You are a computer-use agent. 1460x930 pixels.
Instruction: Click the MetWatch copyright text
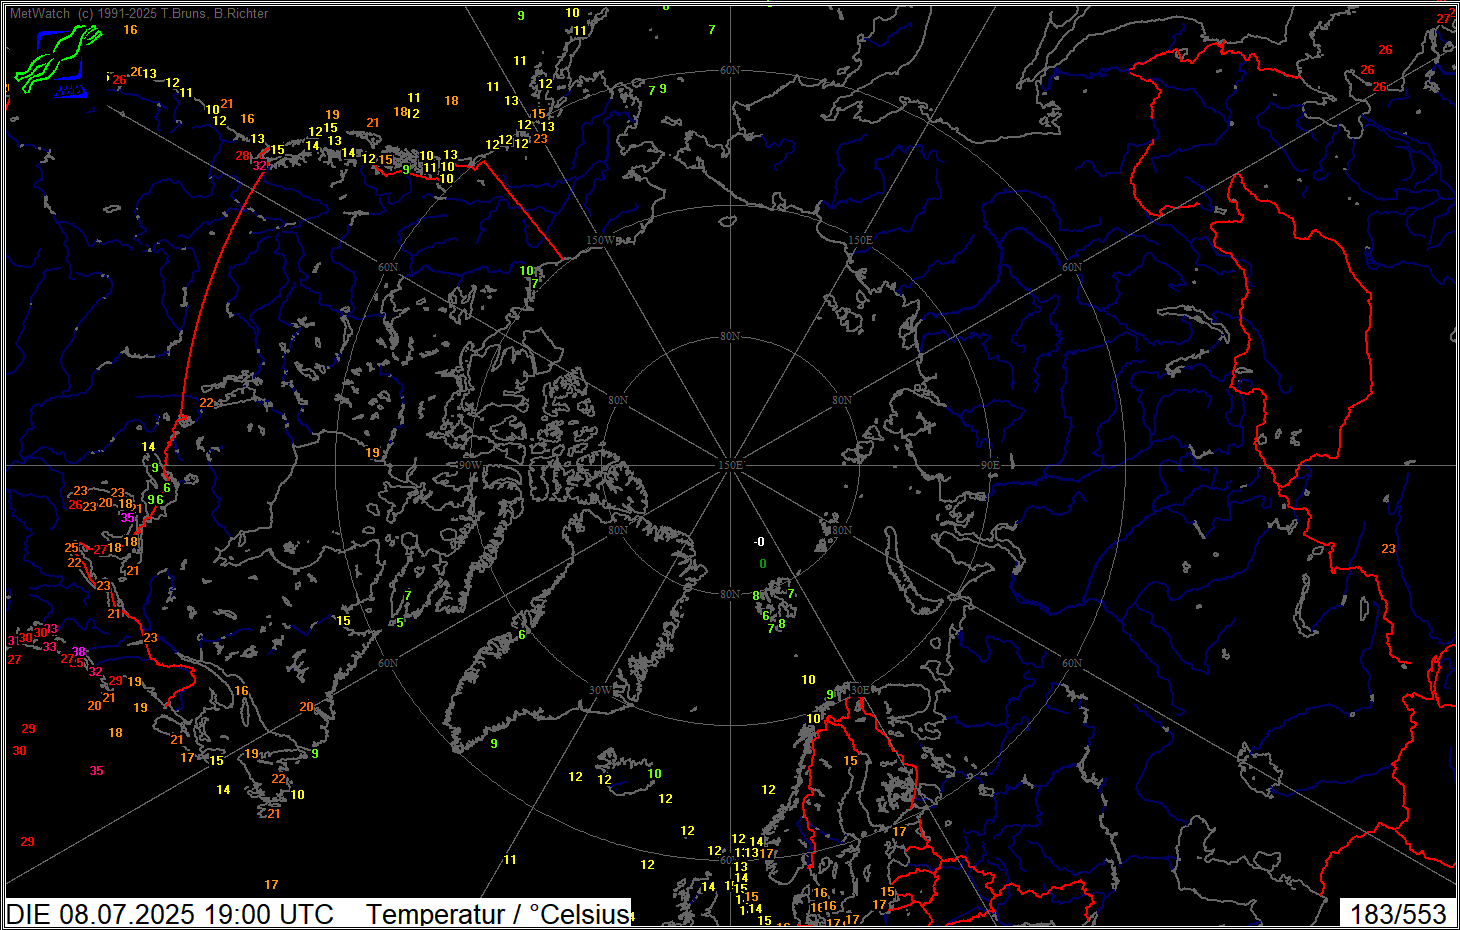pyautogui.click(x=139, y=14)
